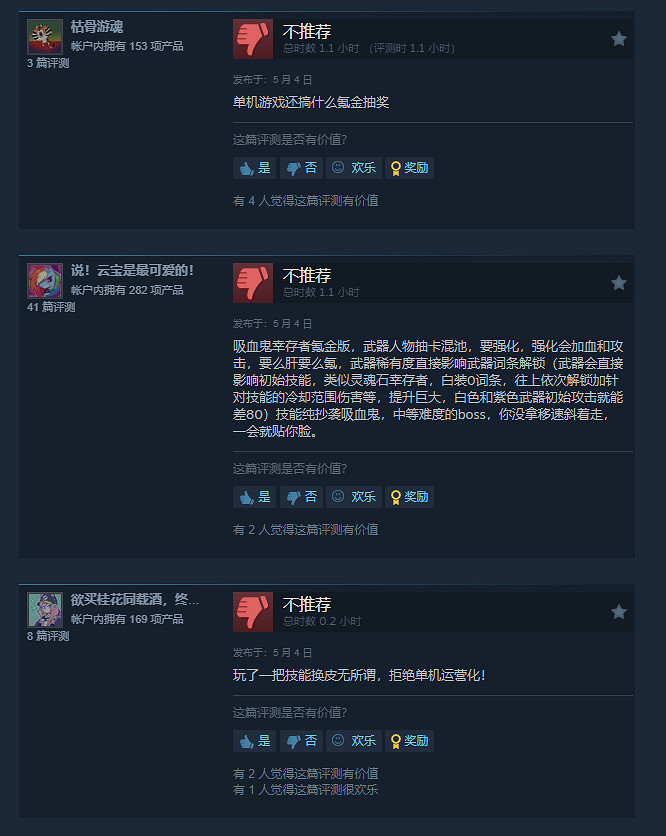
Task: Open profile link 枯骨游魂
Action: click(97, 27)
